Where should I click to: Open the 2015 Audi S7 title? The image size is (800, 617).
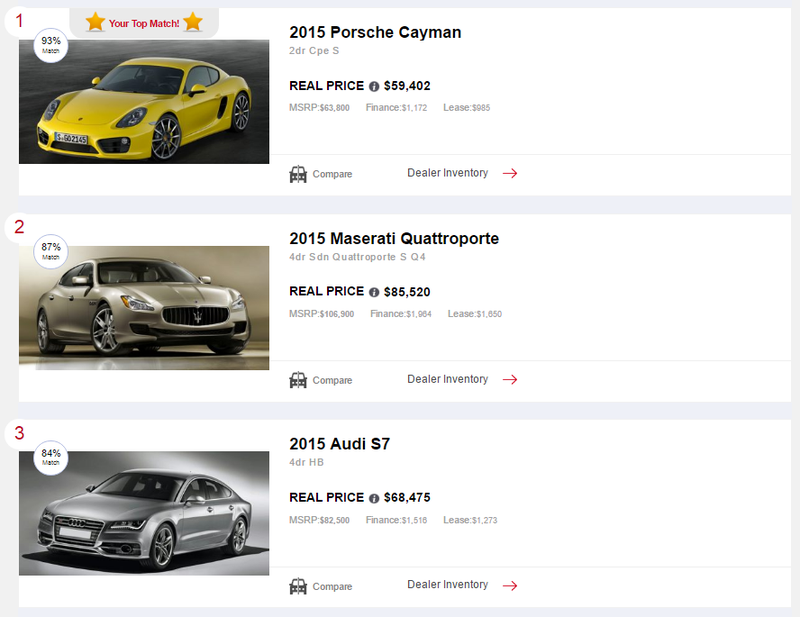(x=339, y=444)
